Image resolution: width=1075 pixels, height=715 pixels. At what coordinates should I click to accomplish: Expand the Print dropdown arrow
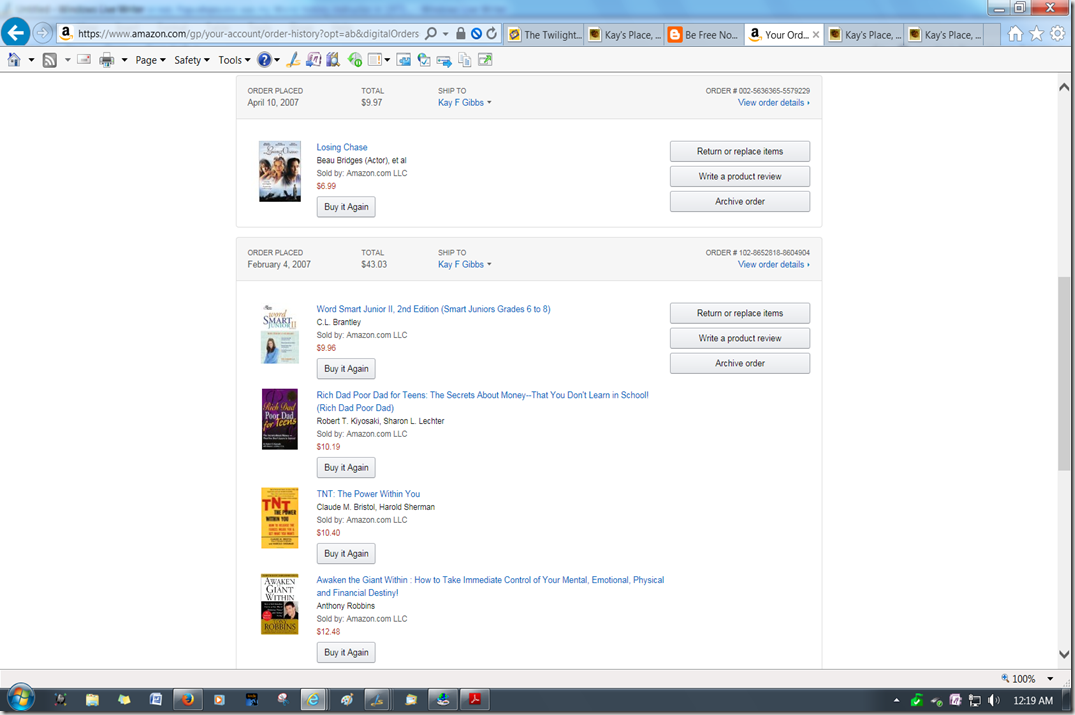(124, 60)
